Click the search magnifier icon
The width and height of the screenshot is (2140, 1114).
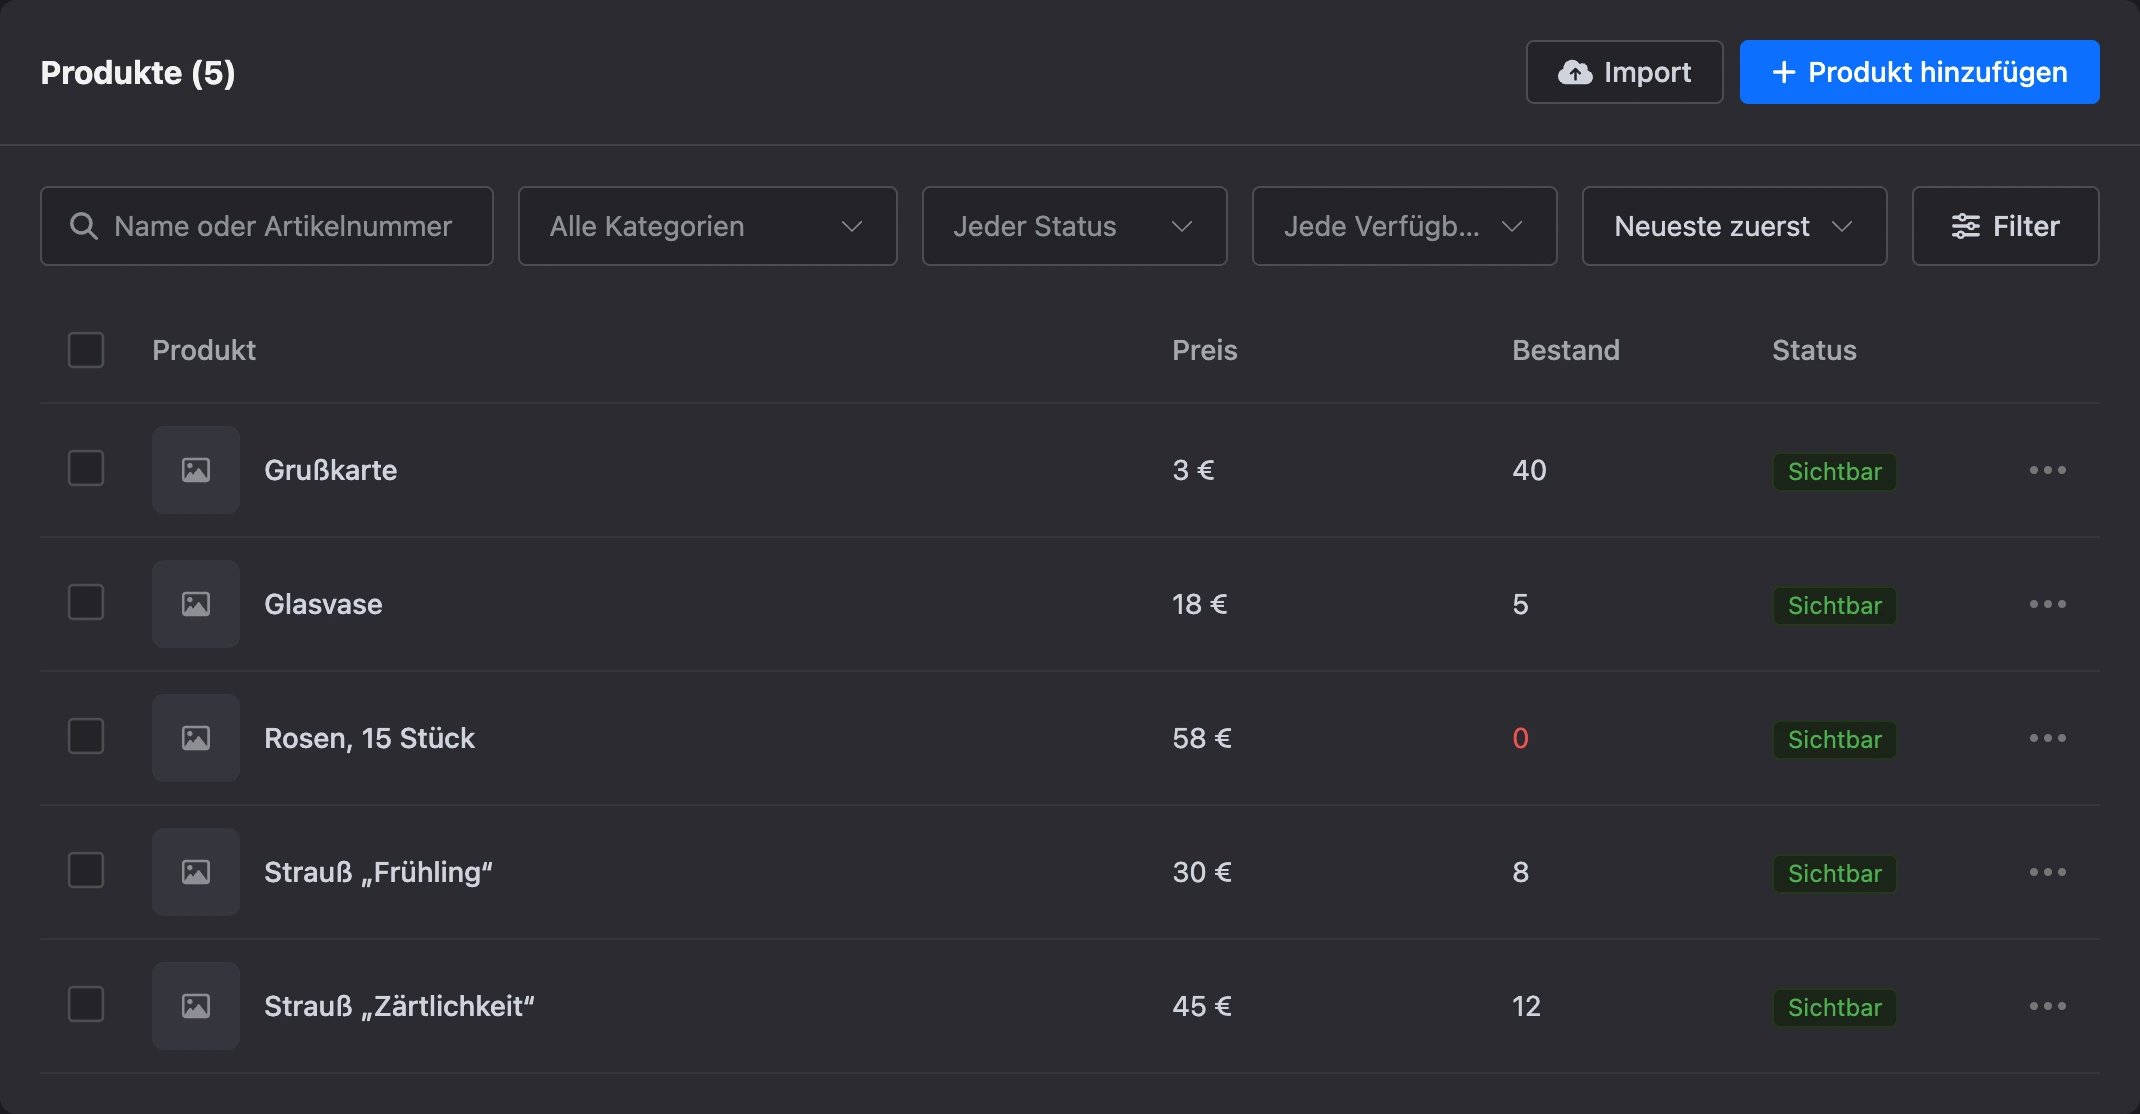84,226
